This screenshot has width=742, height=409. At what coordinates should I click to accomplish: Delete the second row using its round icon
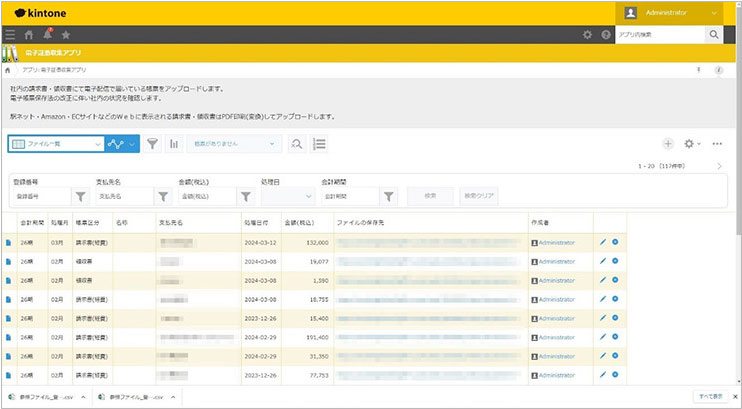tap(616, 260)
